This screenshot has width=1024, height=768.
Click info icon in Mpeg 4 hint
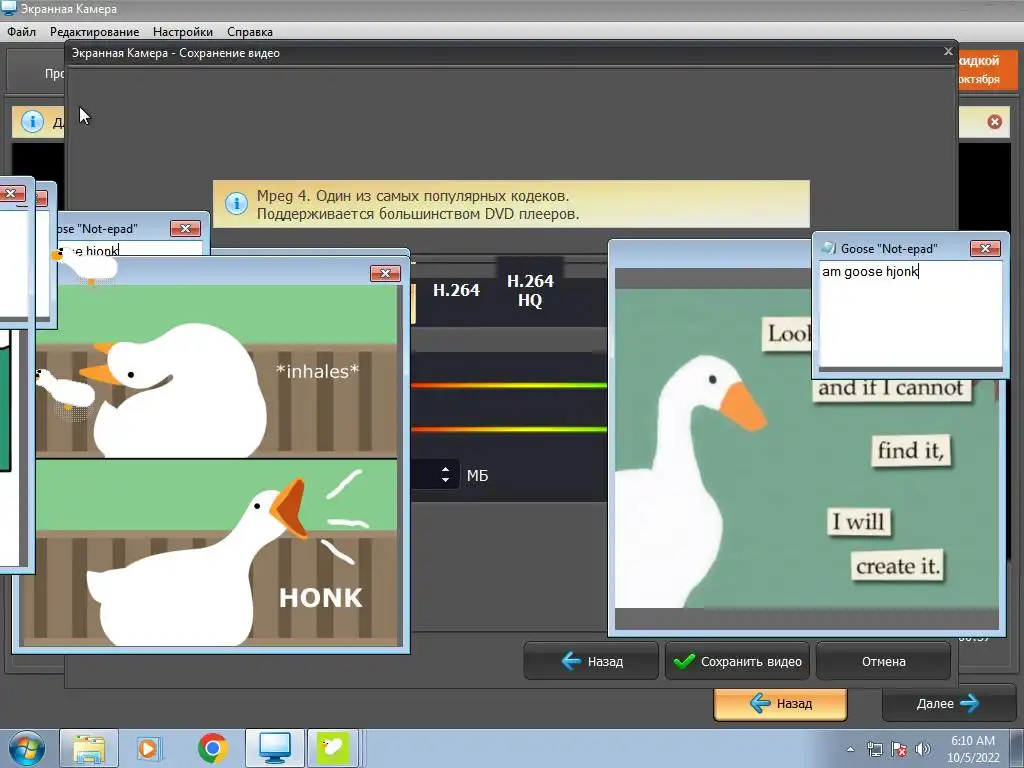(x=236, y=204)
